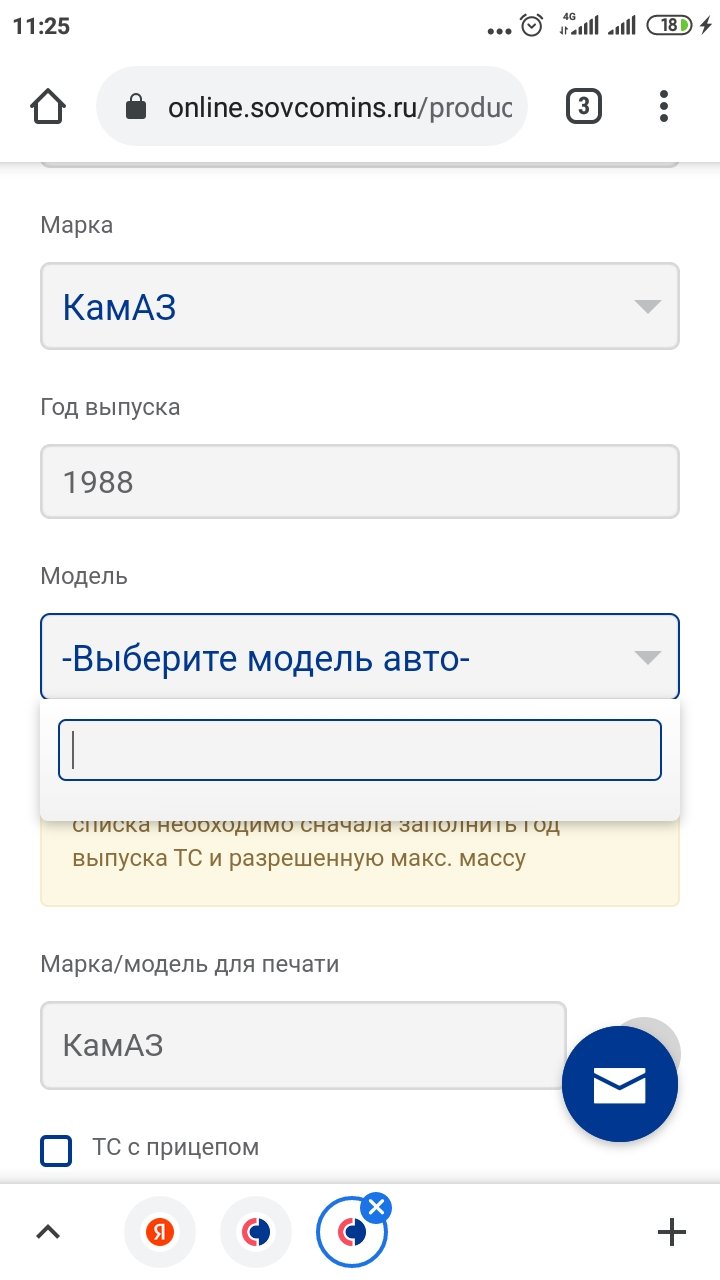
Task: Click the arrow on the Модель dropdown
Action: pyautogui.click(x=648, y=657)
